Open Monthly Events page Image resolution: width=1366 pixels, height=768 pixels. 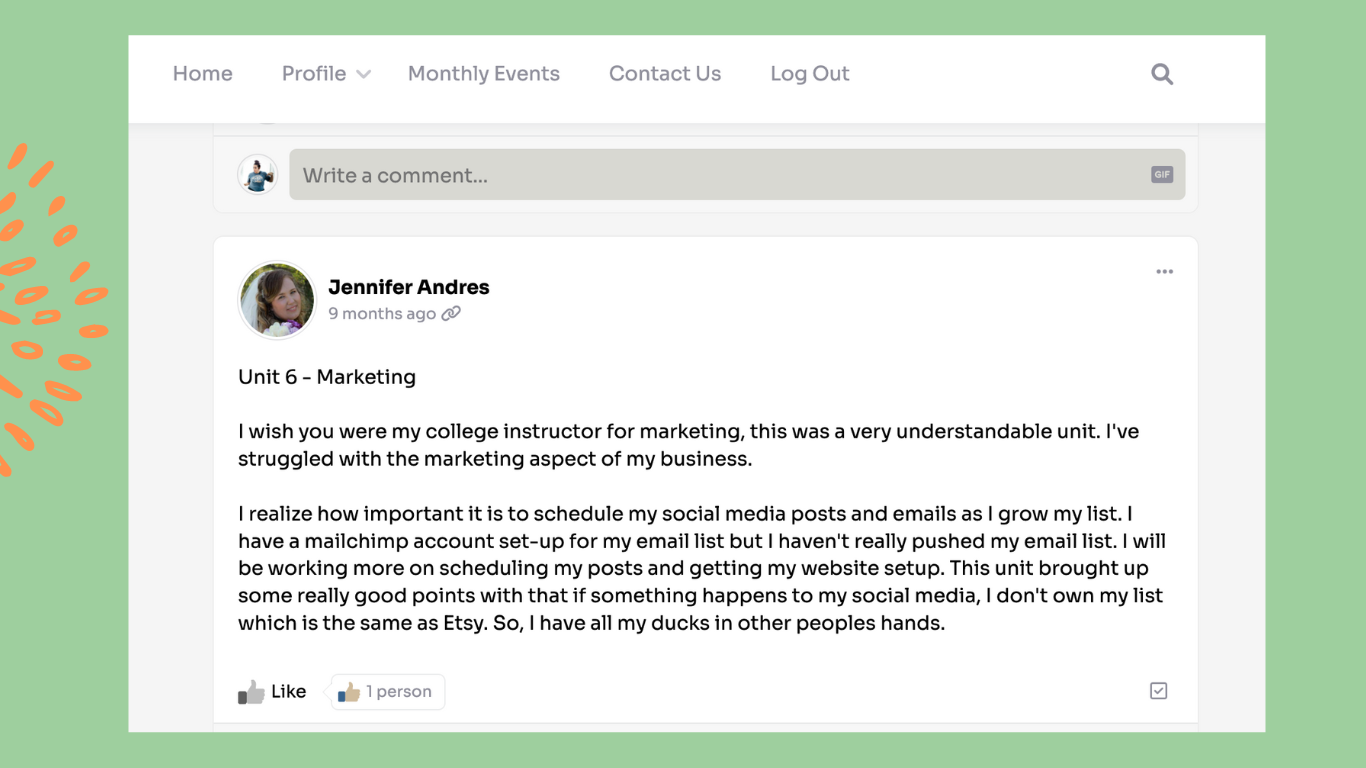[x=483, y=74]
